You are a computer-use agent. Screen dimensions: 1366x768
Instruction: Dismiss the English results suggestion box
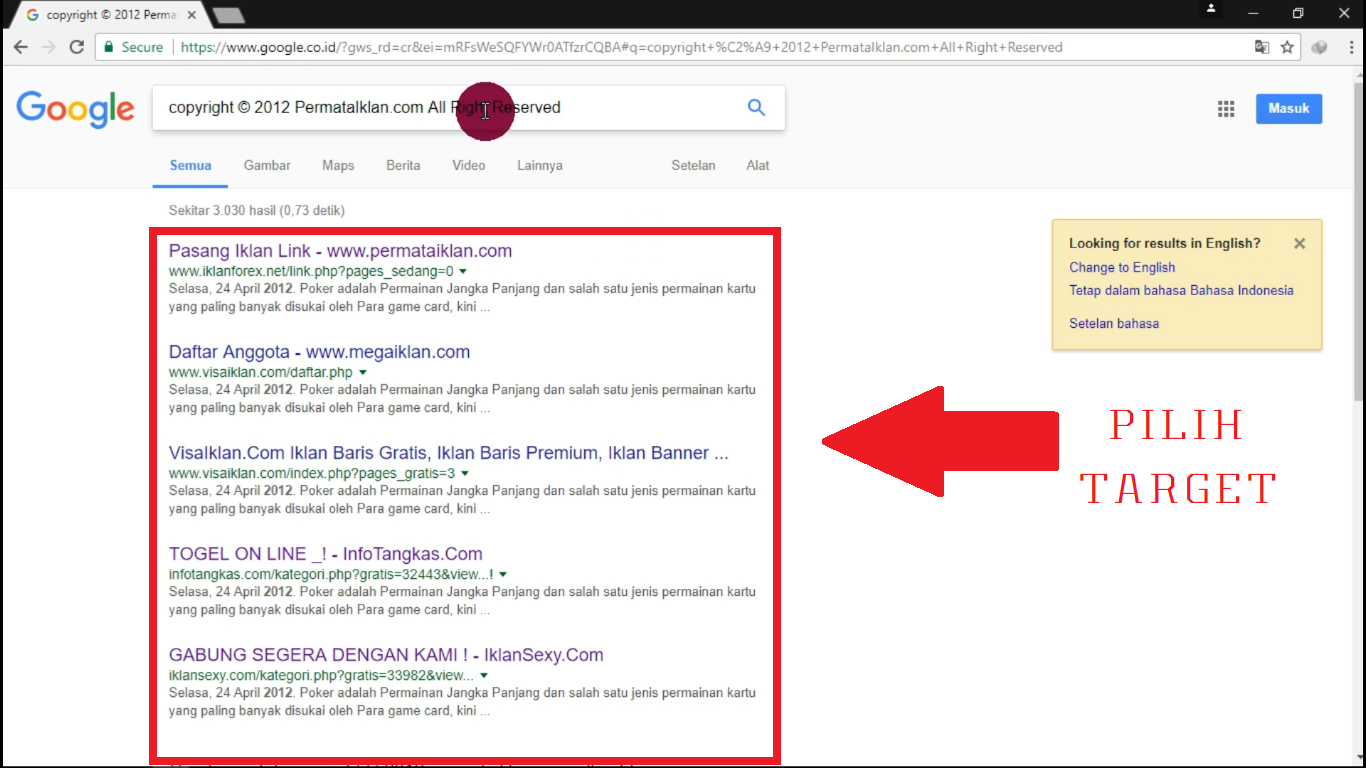pyautogui.click(x=1299, y=243)
